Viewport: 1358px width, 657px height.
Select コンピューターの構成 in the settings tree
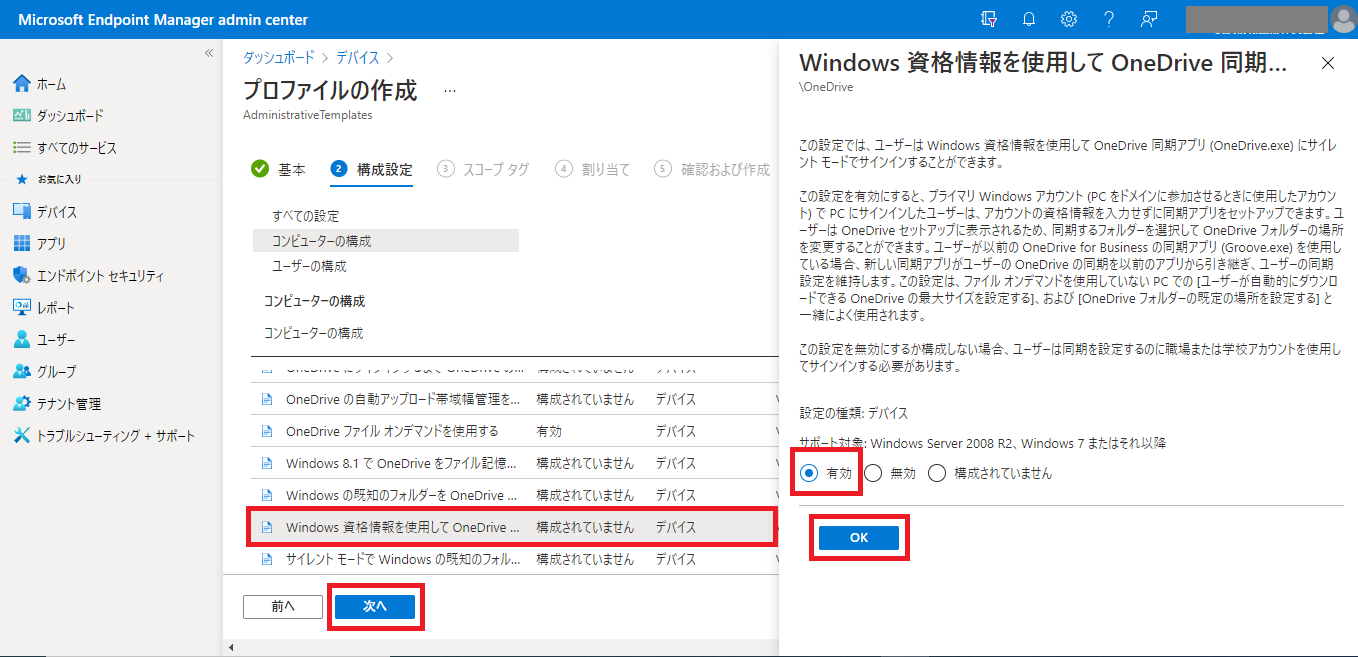point(386,241)
